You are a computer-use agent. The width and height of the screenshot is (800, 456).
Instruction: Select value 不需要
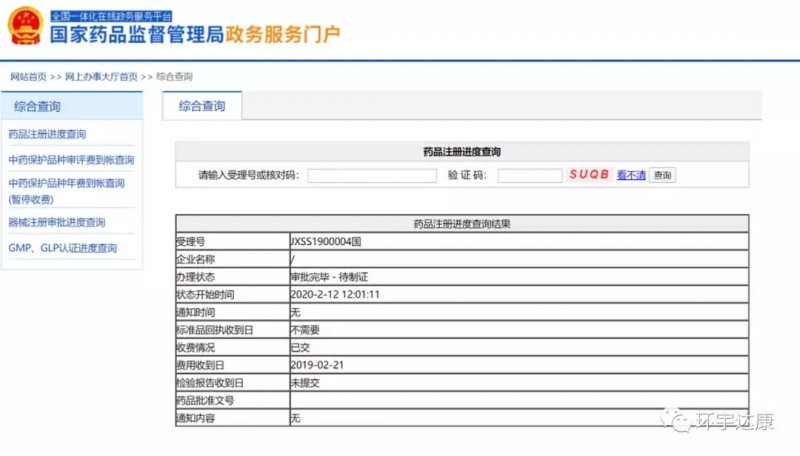pyautogui.click(x=305, y=330)
